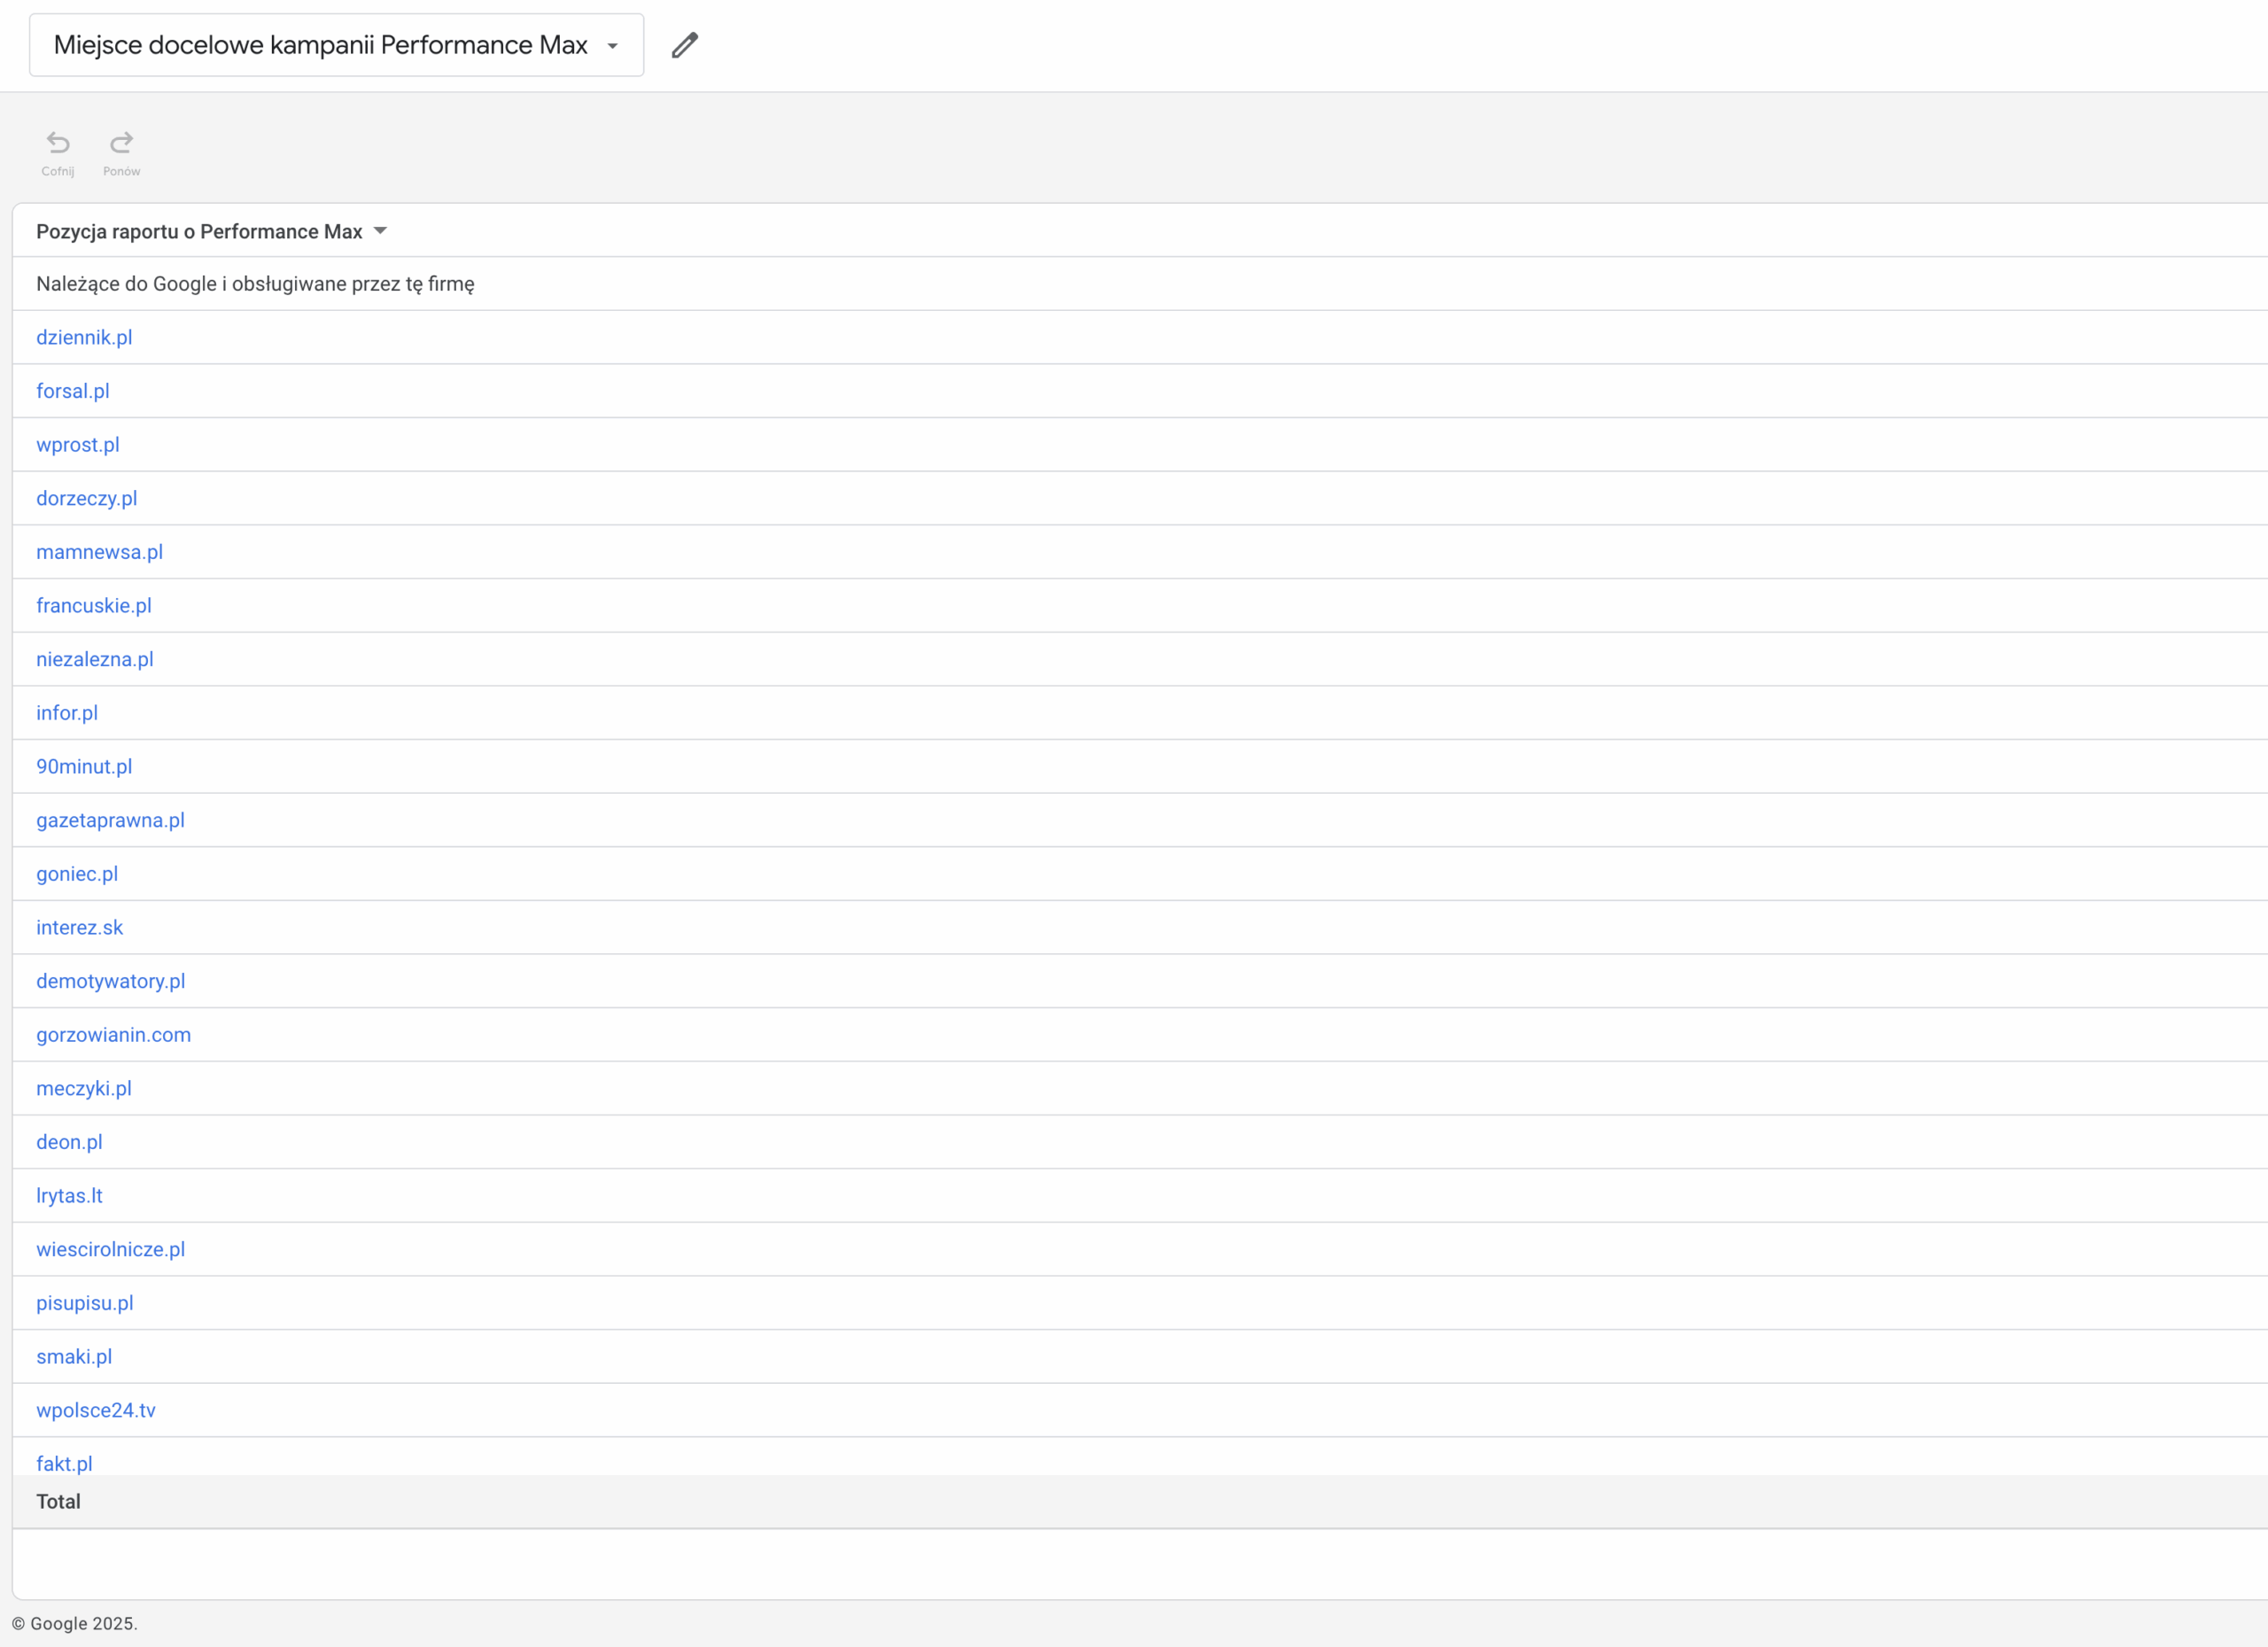Viewport: 2268px width, 1647px height.
Task: Click the Total row label
Action: pos(58,1502)
